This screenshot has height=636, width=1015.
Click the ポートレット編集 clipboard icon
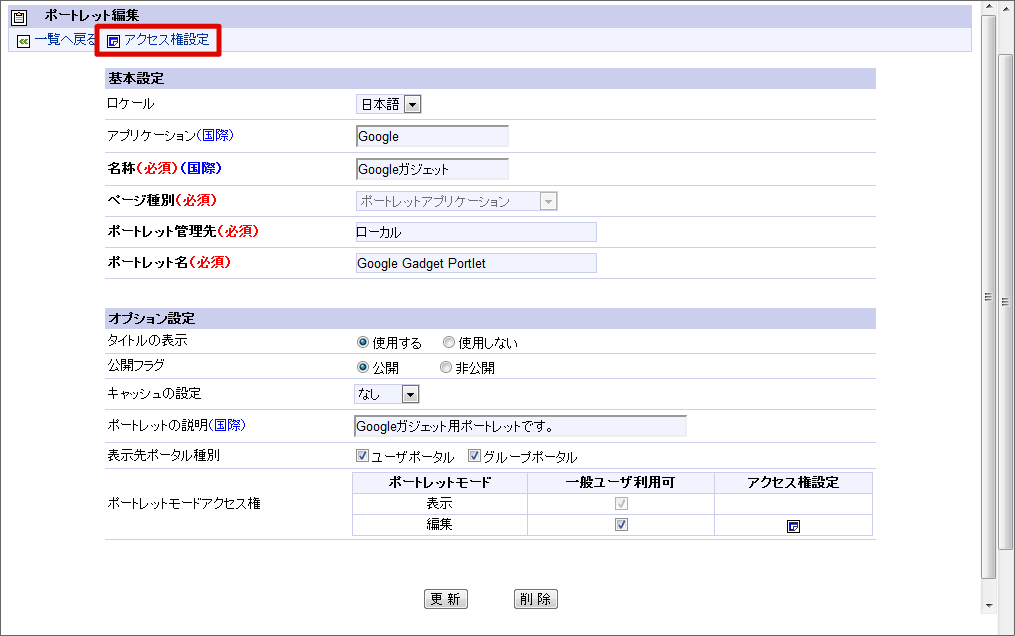(x=19, y=17)
